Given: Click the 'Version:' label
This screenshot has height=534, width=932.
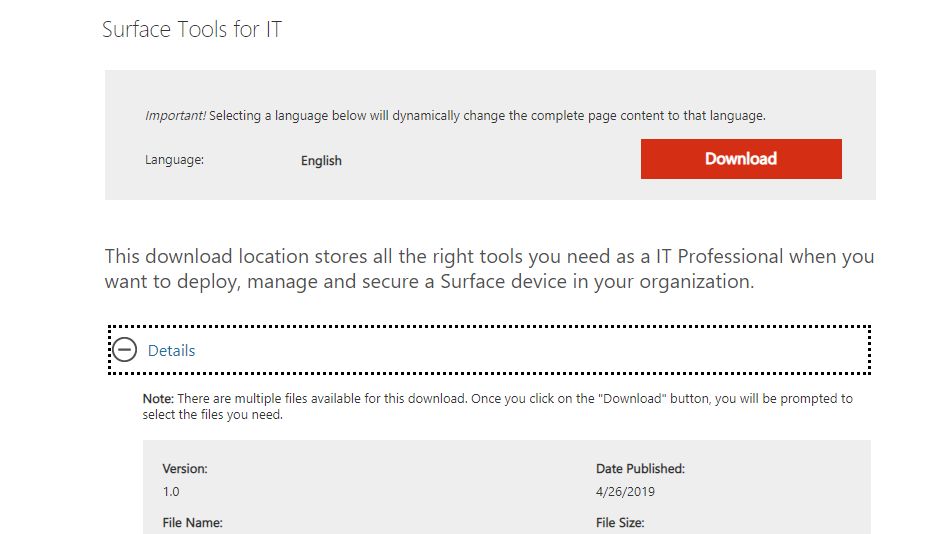Looking at the screenshot, I should click(185, 469).
